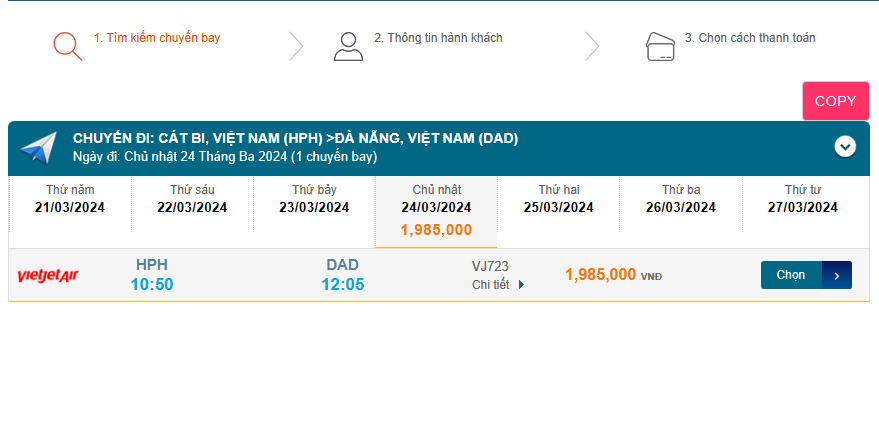
Task: Click the VietJet Air airline logo
Action: click(x=48, y=275)
